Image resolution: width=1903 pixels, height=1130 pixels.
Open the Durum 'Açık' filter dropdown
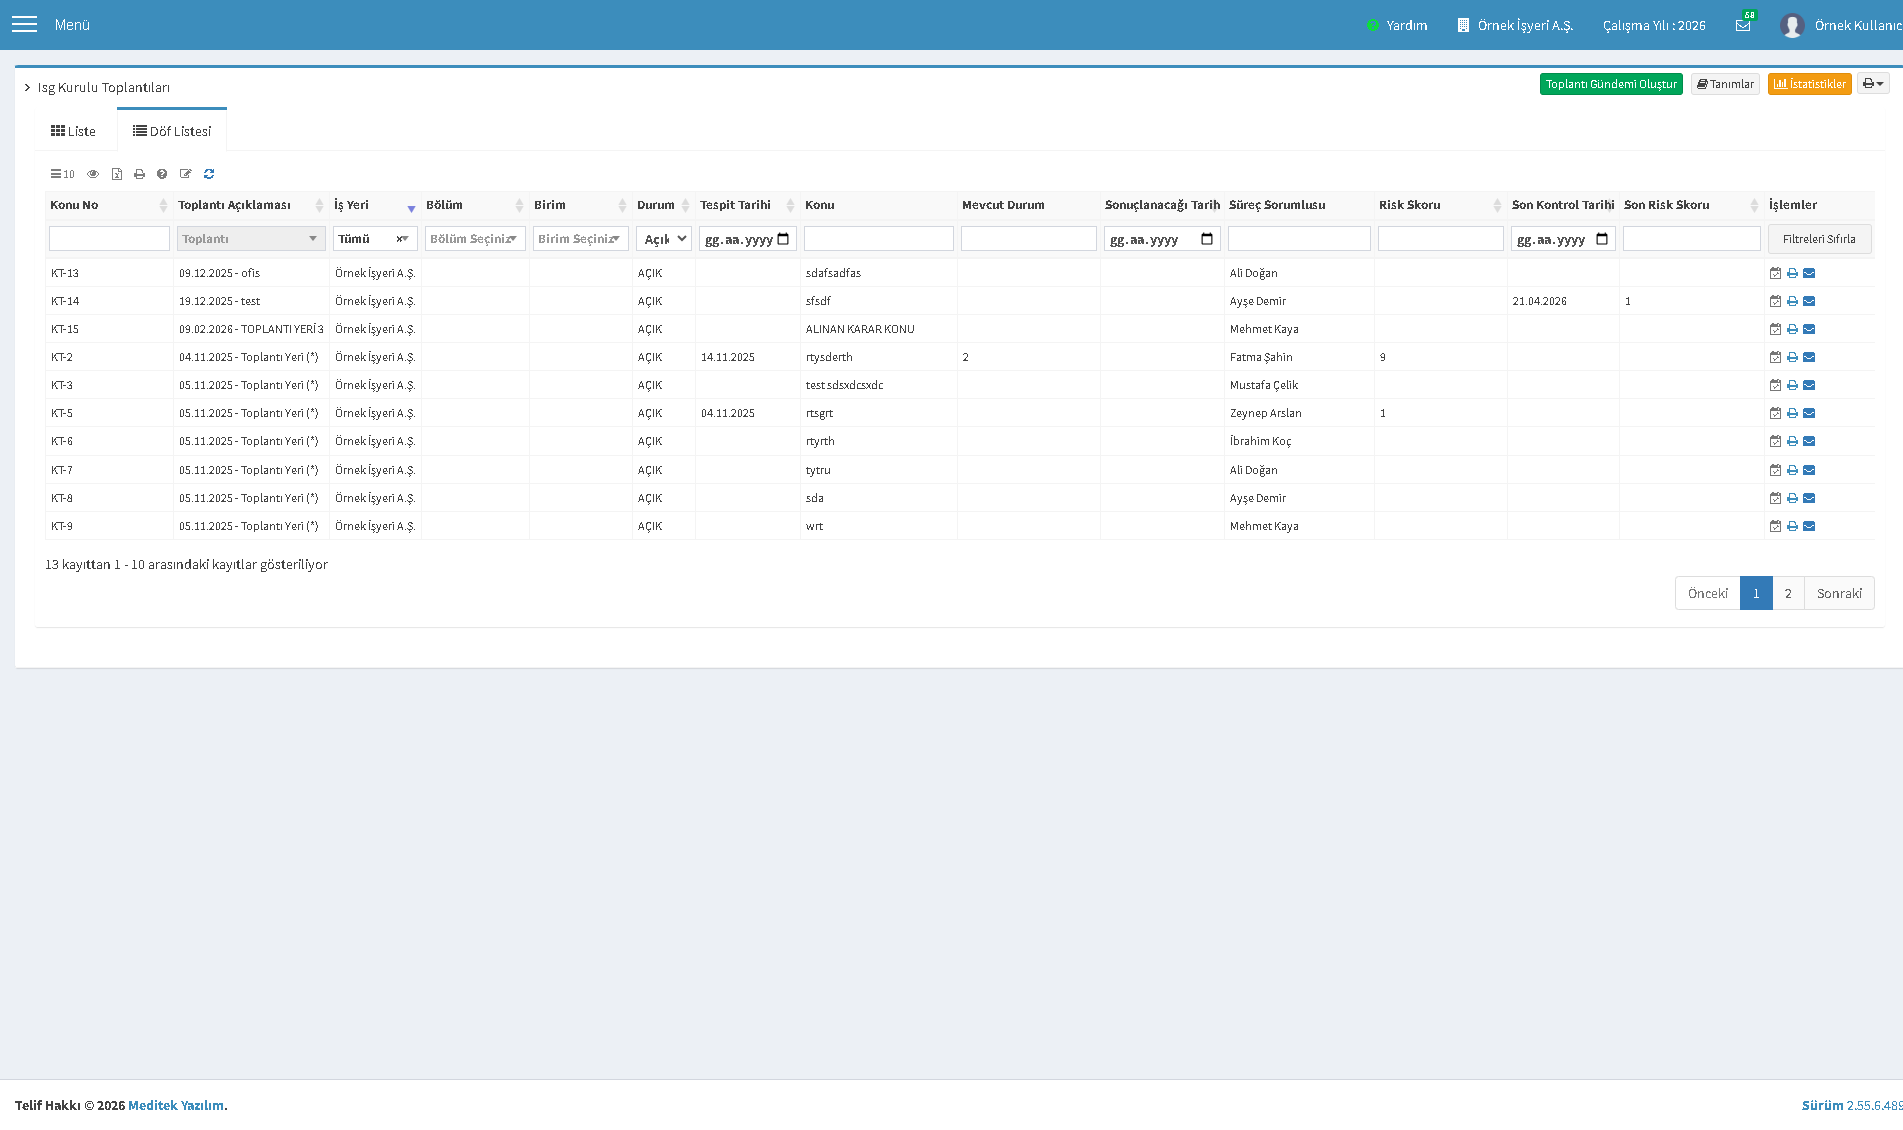(x=664, y=239)
